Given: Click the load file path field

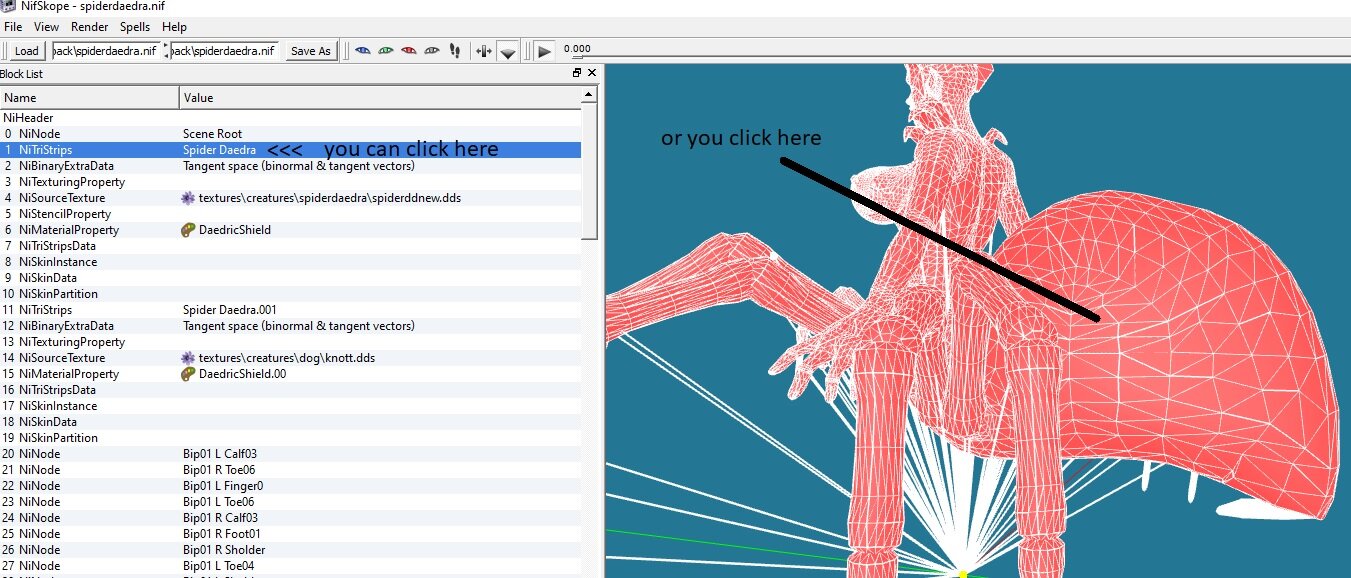Looking at the screenshot, I should coord(104,50).
